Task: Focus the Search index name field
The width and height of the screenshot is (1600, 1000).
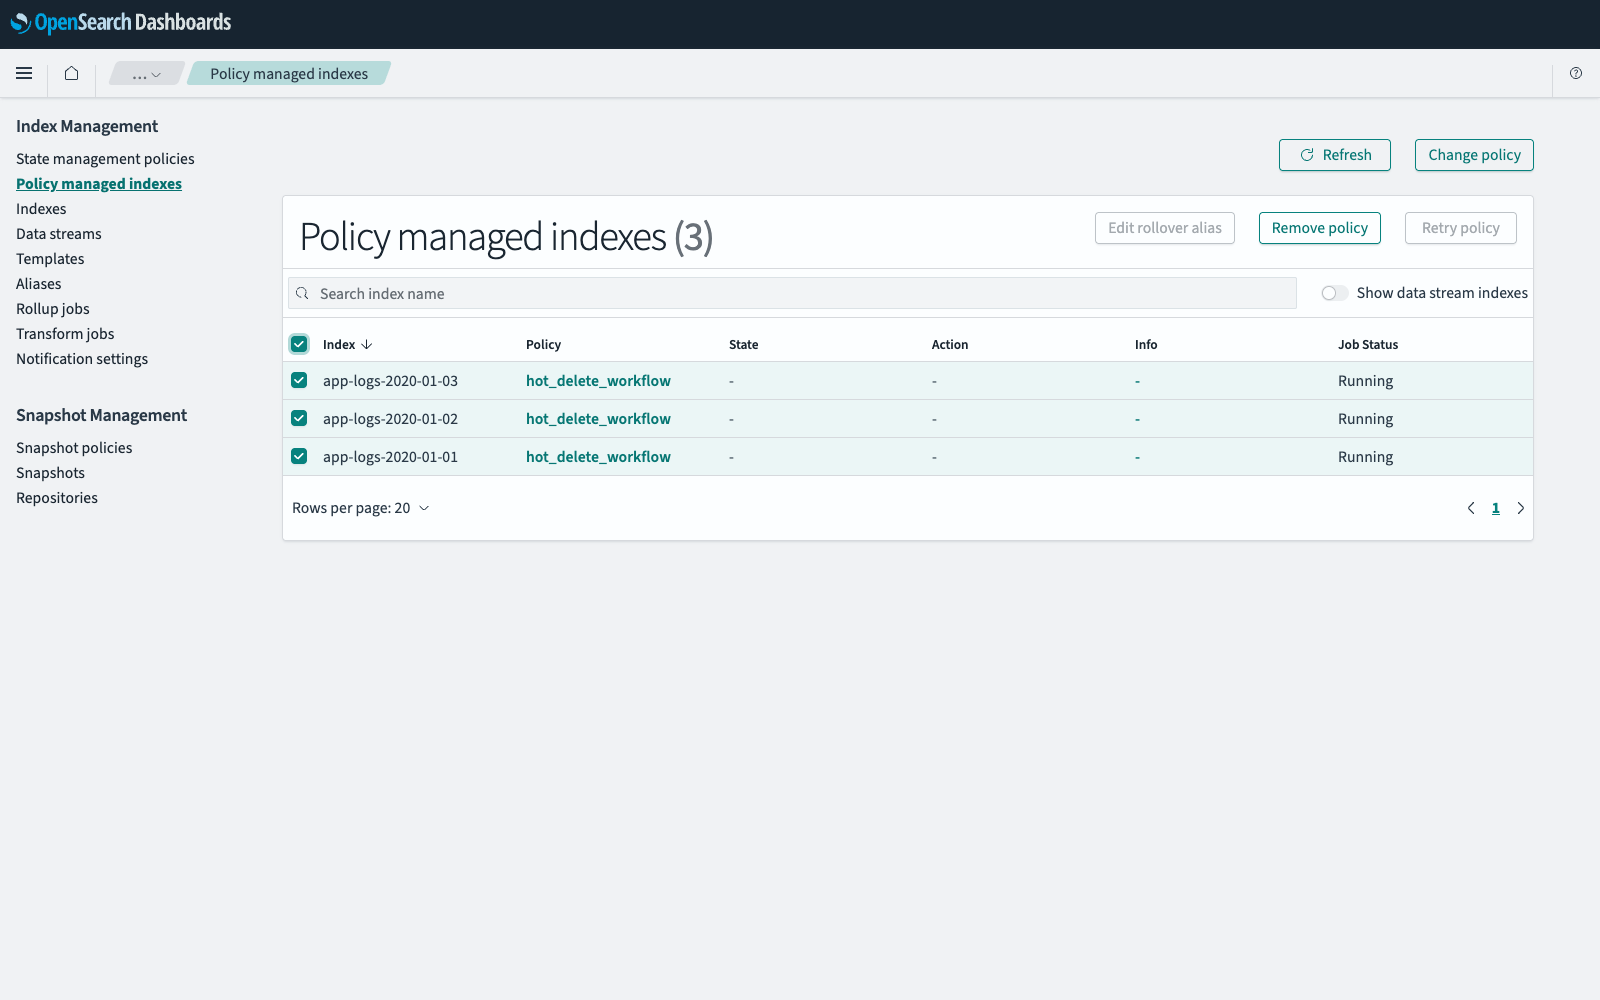Action: click(792, 293)
